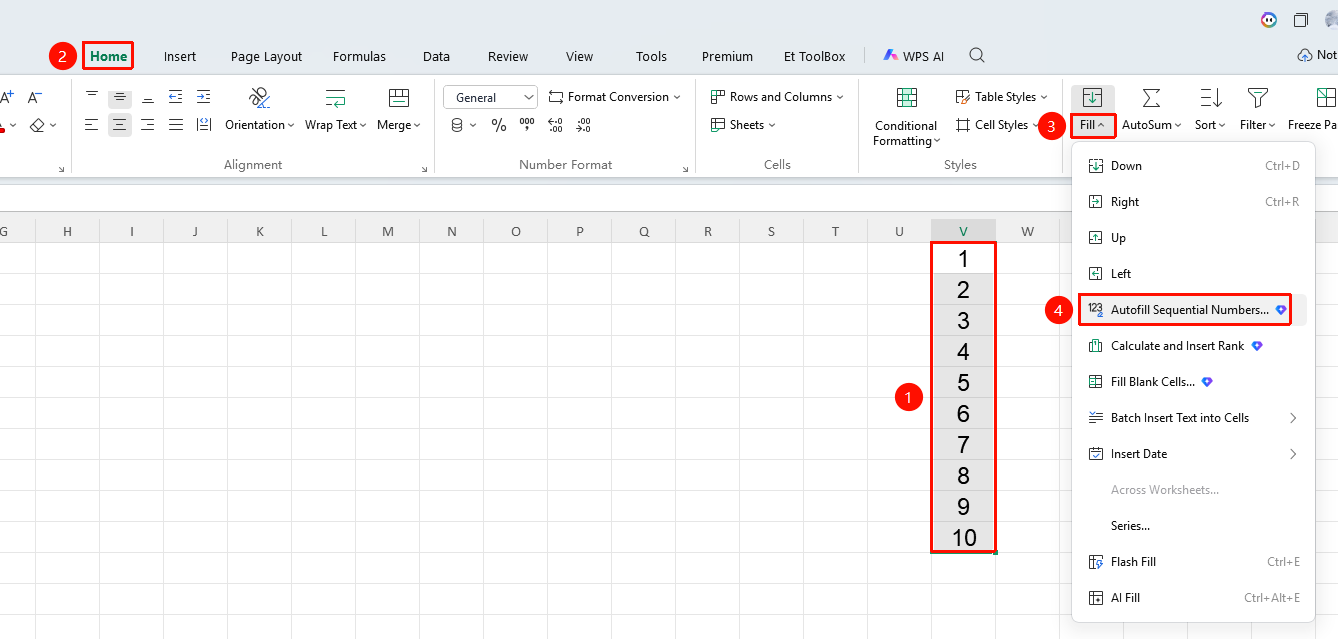Viewport: 1338px width, 639px height.
Task: Open the Table Styles dropdown
Action: tap(1002, 97)
